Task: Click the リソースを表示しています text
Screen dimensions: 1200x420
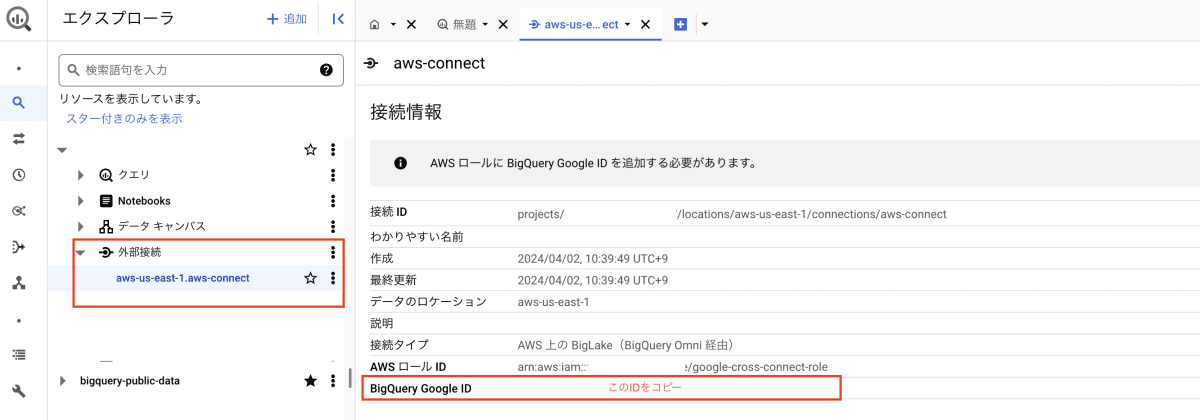Action: pyautogui.click(x=131, y=99)
